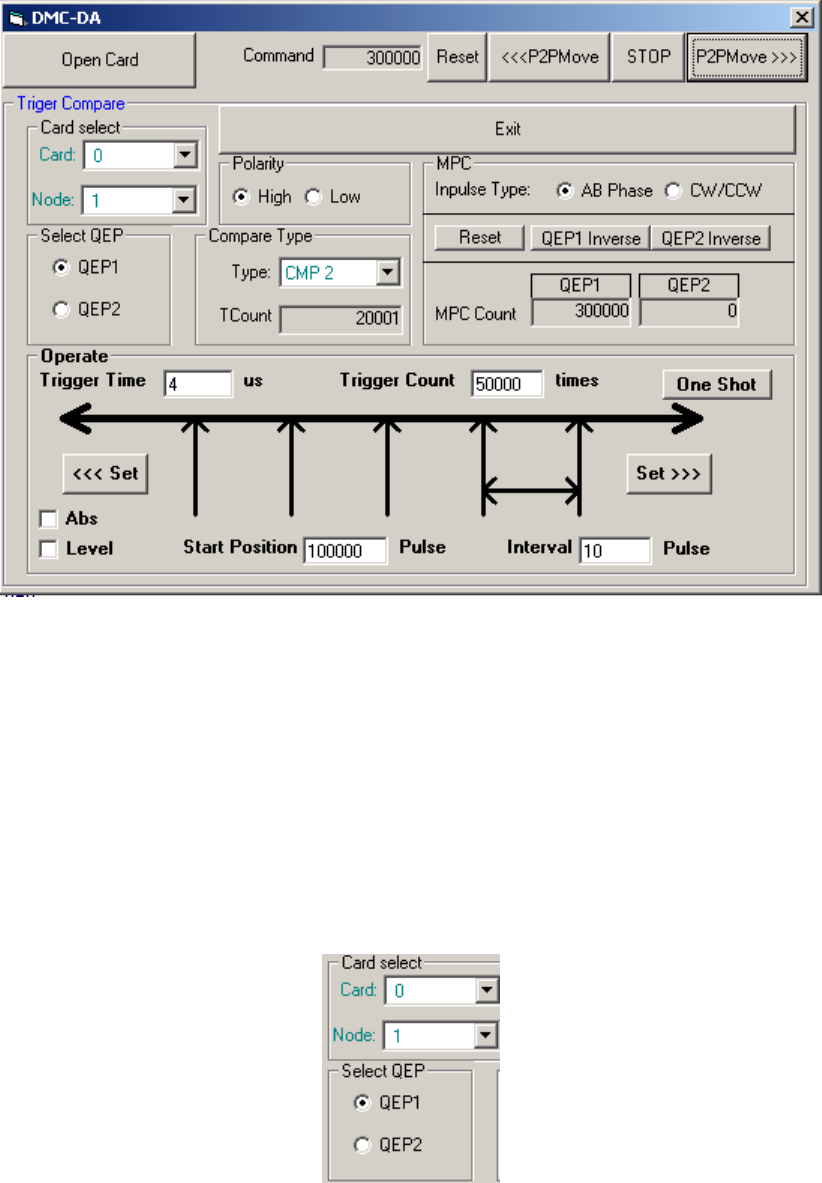Click Reset next to the Command field
This screenshot has width=822, height=1183.
point(457,57)
